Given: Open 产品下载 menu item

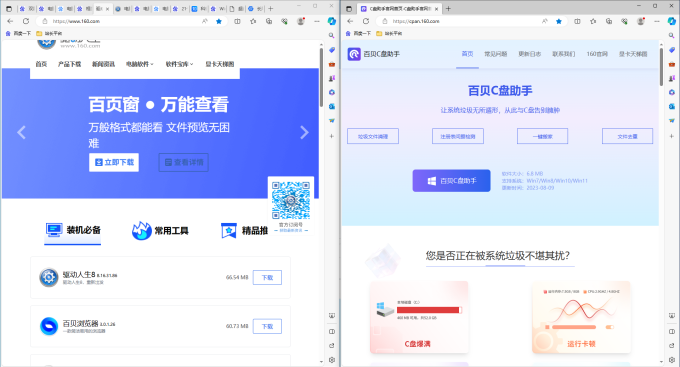Looking at the screenshot, I should [69, 64].
